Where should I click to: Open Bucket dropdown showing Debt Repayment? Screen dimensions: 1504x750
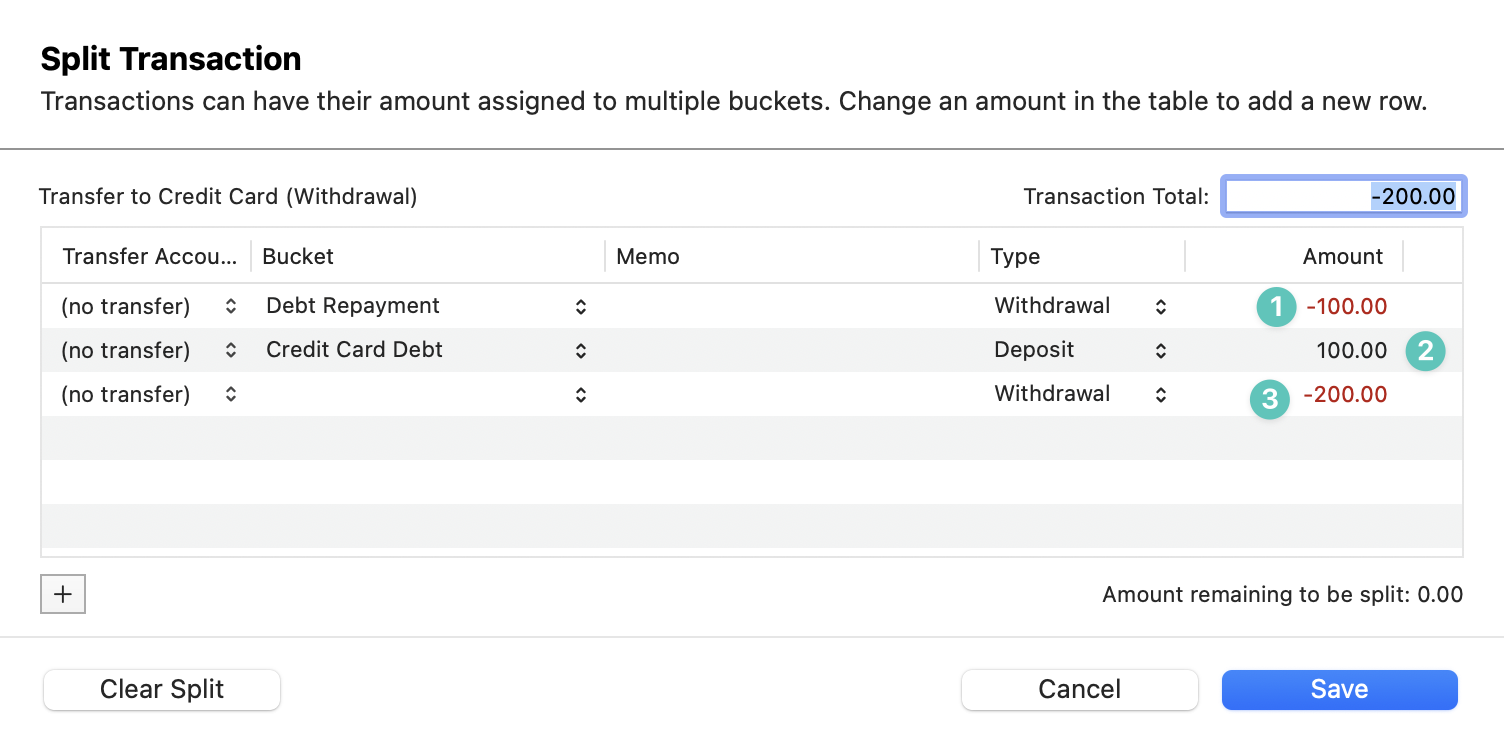pyautogui.click(x=426, y=306)
